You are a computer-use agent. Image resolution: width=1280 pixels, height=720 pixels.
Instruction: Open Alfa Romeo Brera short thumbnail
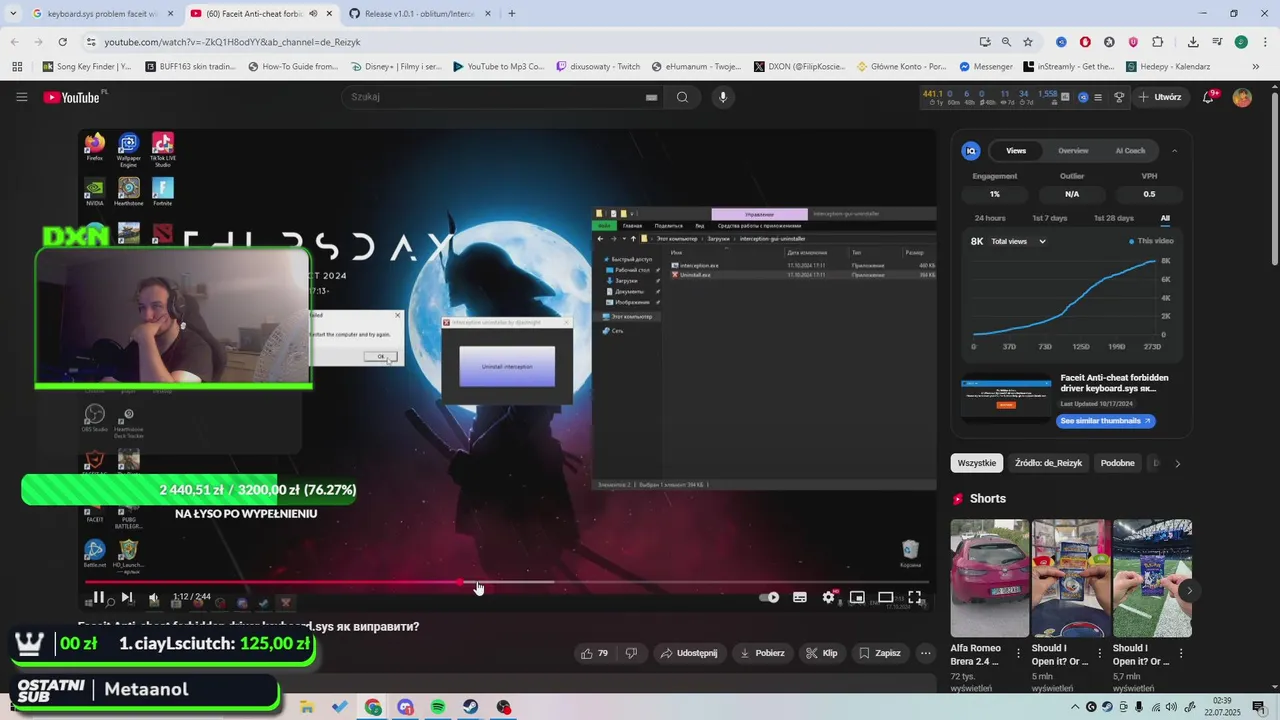click(990, 578)
